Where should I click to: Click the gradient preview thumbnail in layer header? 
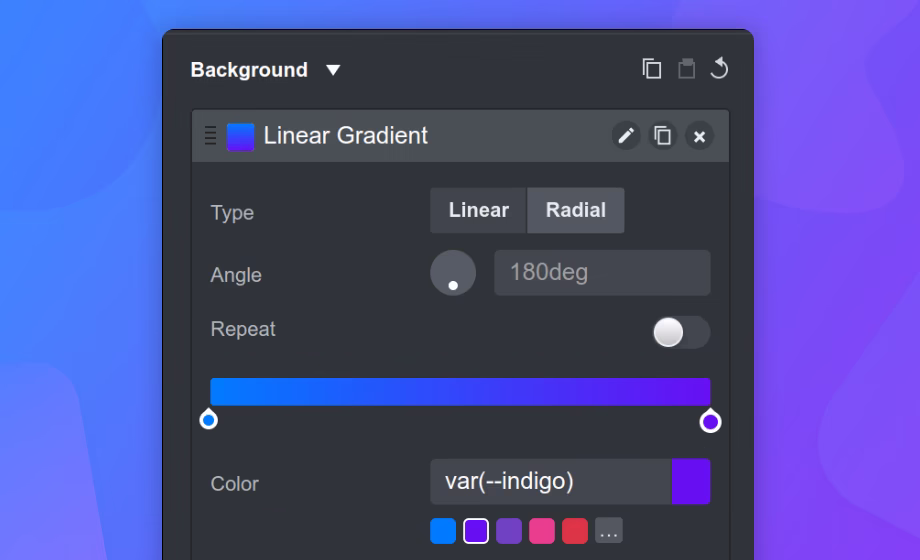240,137
